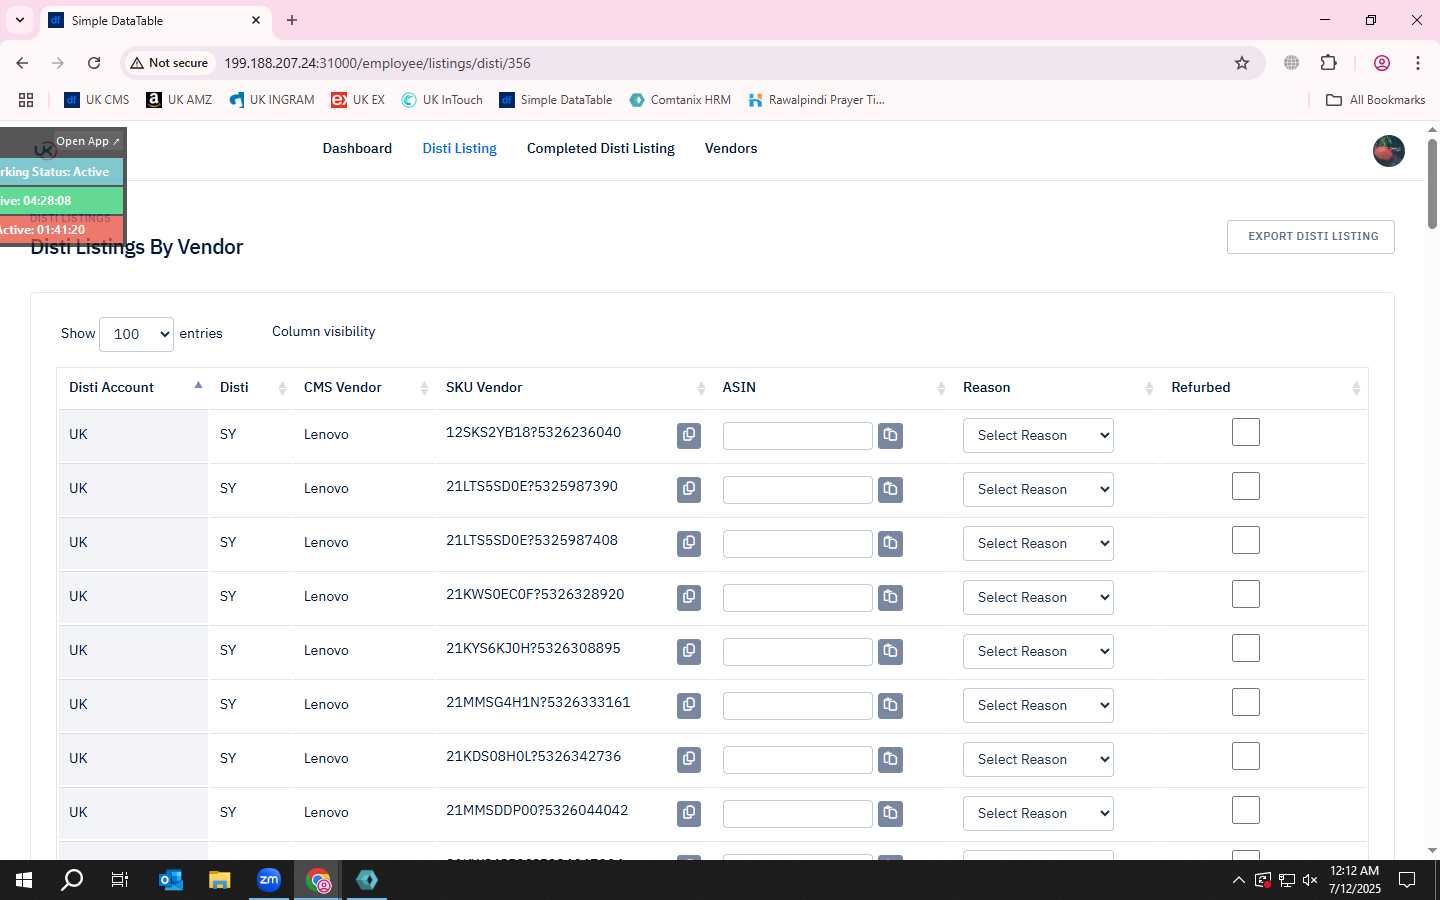Viewport: 1440px width, 900px height.
Task: Click the ASIN paste icon in the 21KWS0EC0F?5326328920 row
Action: point(890,597)
